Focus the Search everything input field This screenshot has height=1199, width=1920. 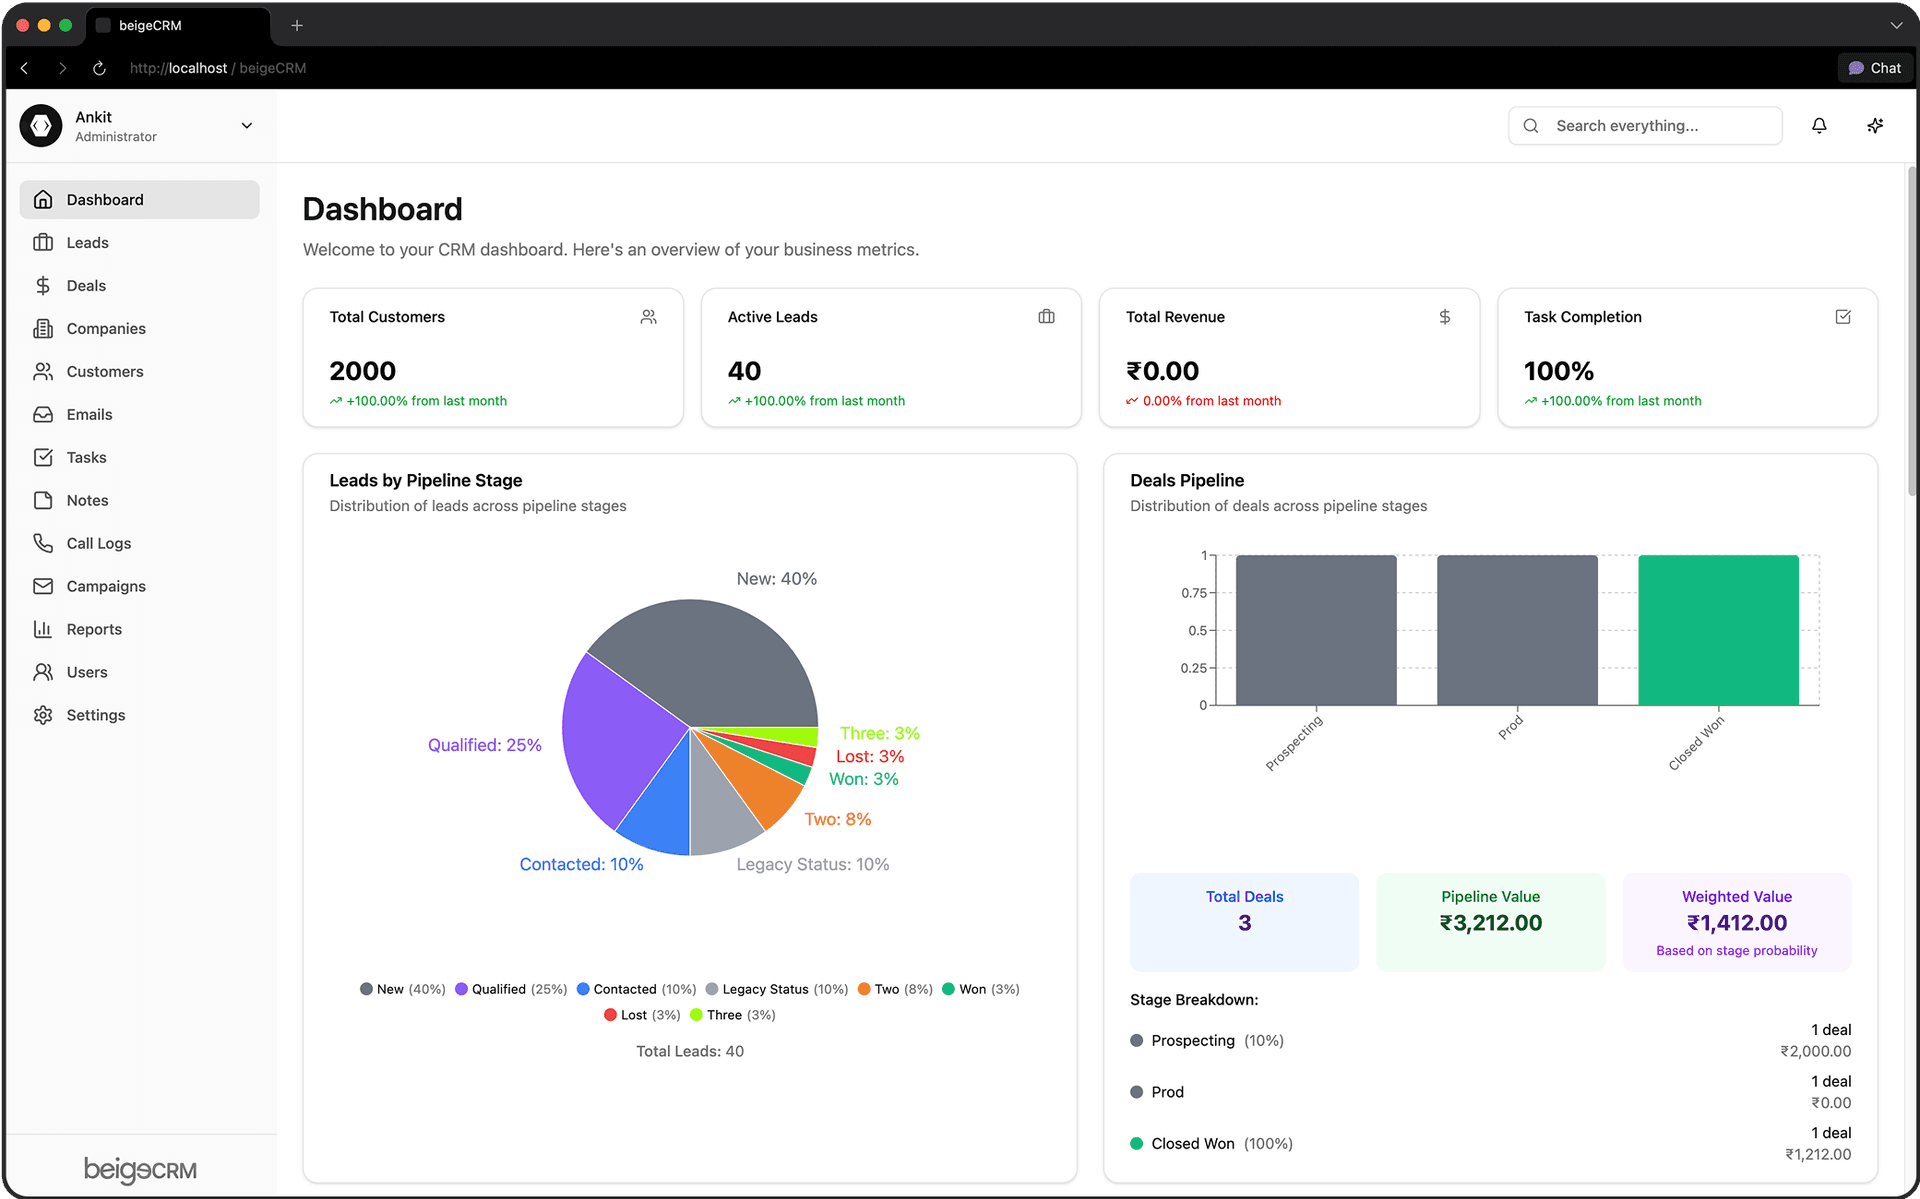1645,126
